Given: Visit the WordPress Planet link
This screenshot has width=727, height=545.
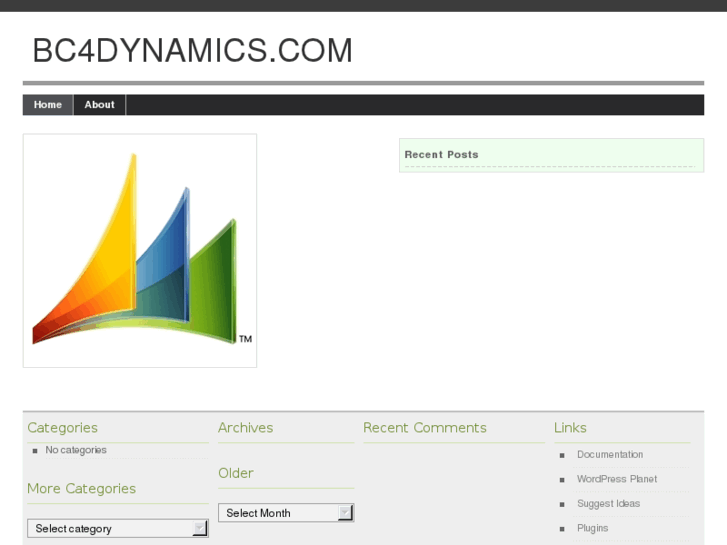Looking at the screenshot, I should [x=617, y=479].
